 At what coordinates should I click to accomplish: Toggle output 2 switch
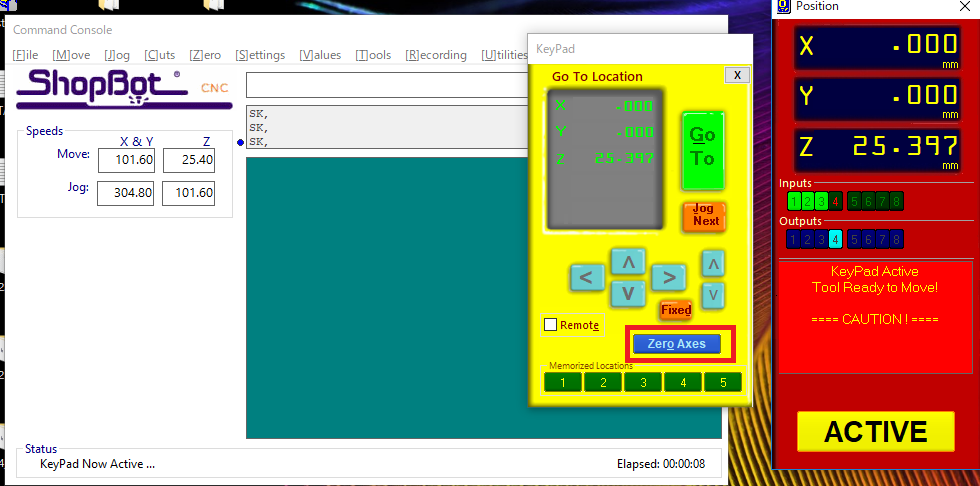[x=808, y=239]
